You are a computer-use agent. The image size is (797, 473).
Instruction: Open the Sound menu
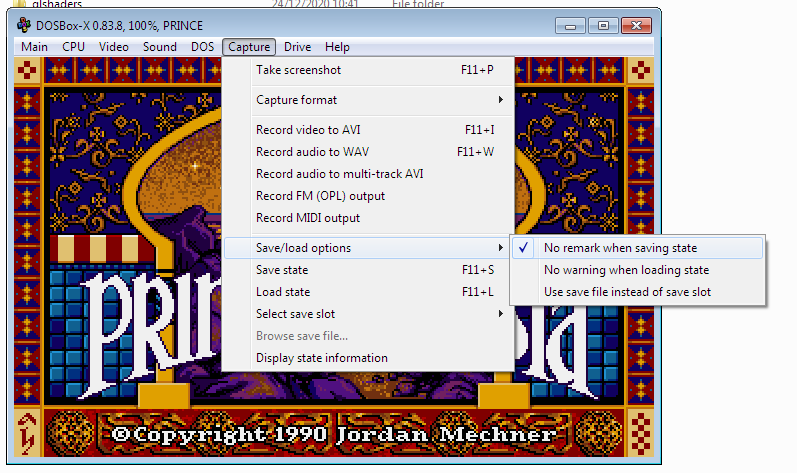coord(160,47)
